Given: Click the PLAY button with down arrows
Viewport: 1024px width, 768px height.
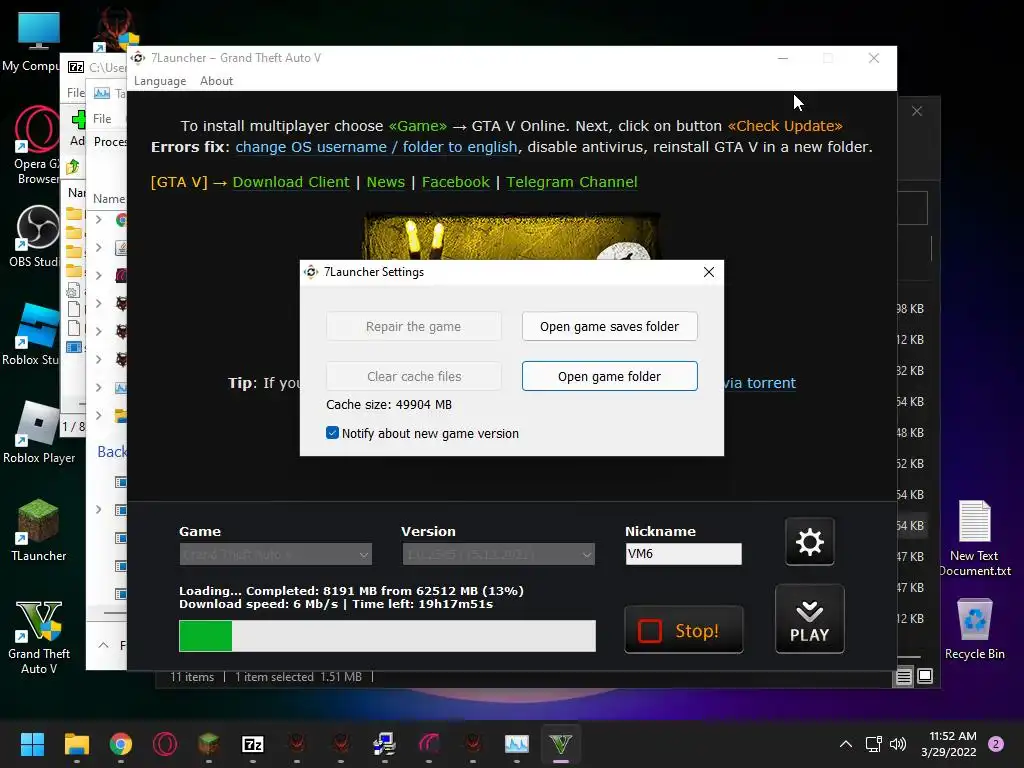Looking at the screenshot, I should pyautogui.click(x=809, y=619).
